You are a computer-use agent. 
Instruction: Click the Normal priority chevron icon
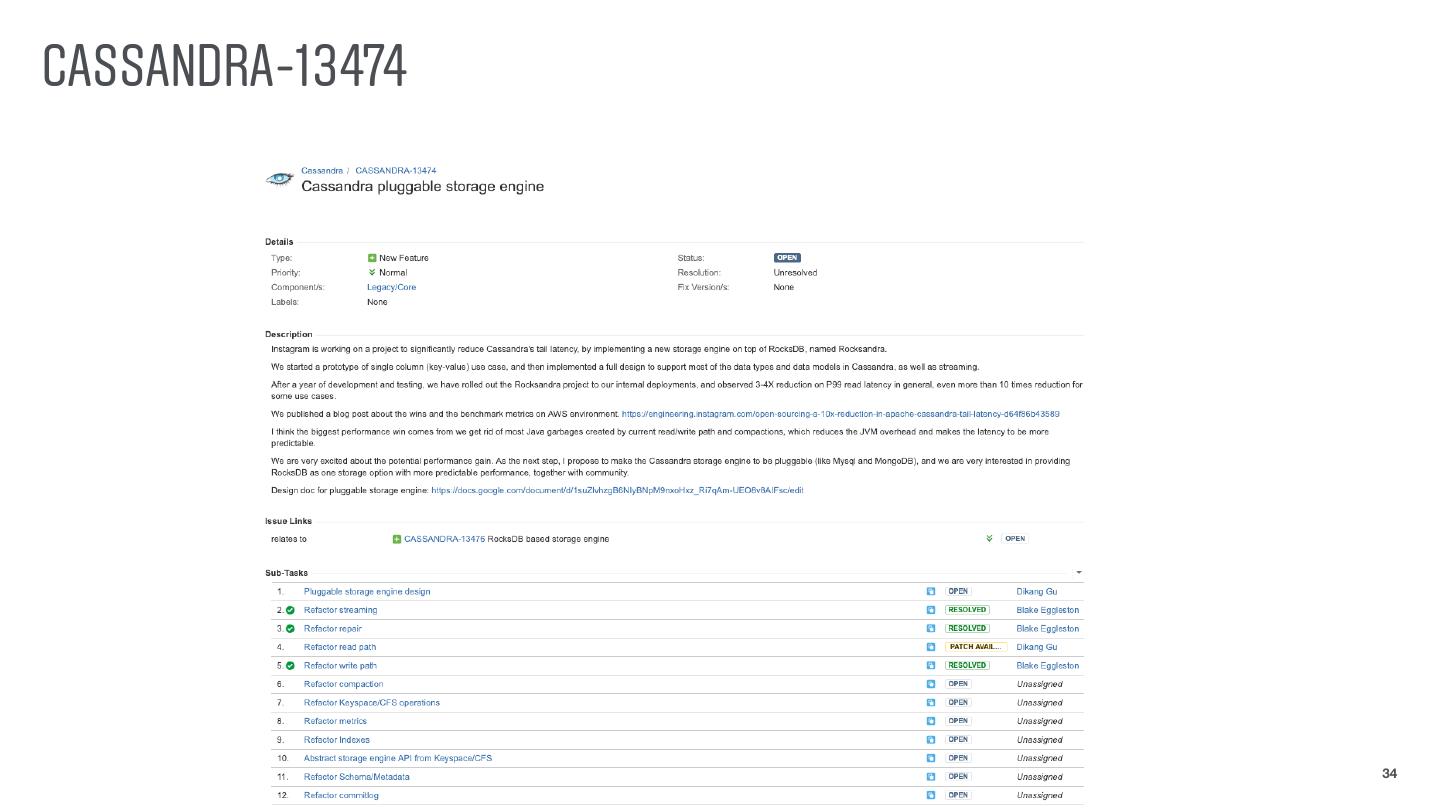372,272
